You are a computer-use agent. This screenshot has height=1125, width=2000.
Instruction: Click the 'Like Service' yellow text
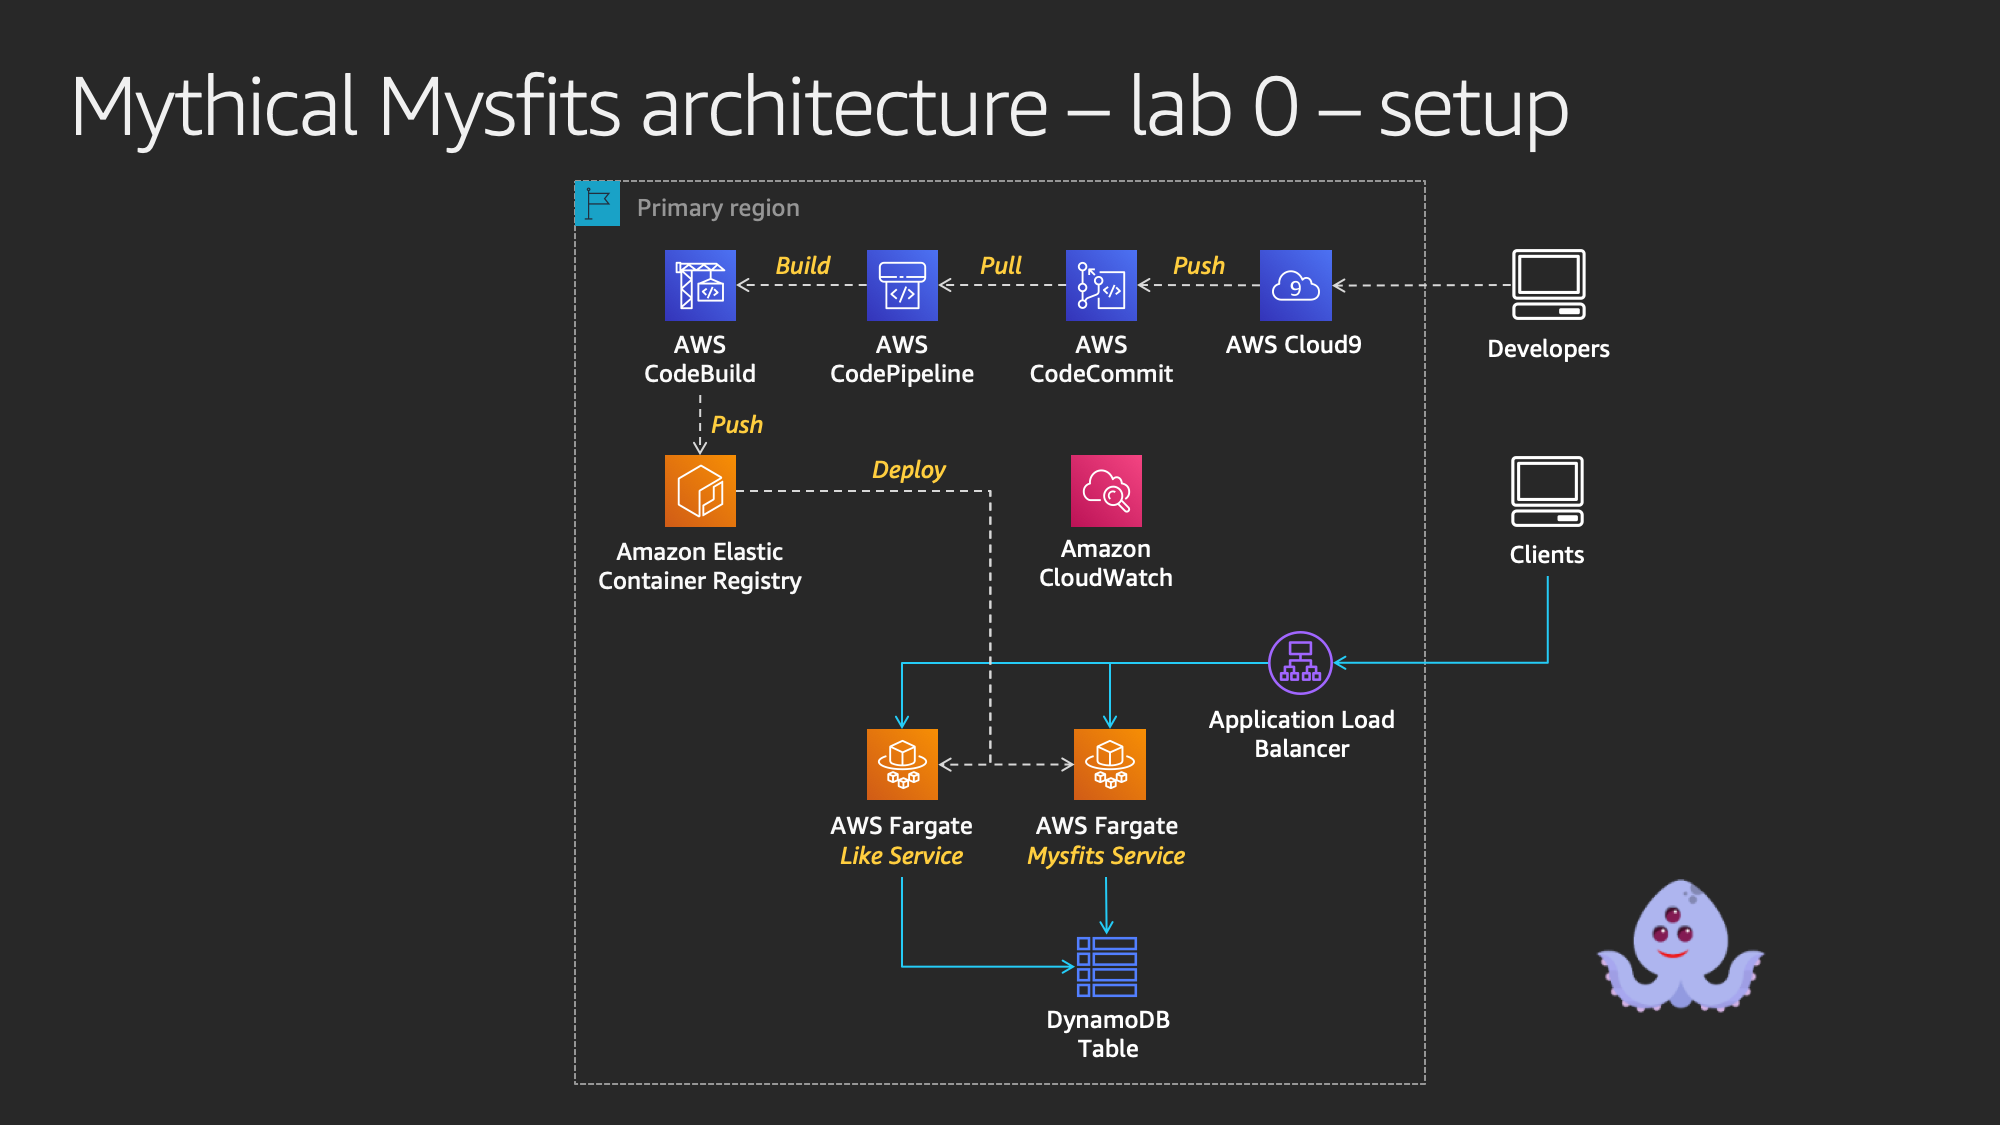coord(902,856)
